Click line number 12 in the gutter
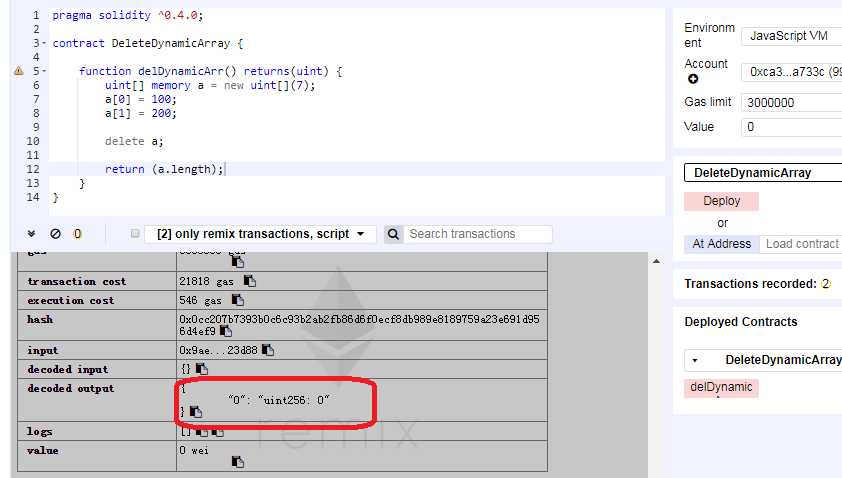The width and height of the screenshot is (842, 478). (33, 169)
